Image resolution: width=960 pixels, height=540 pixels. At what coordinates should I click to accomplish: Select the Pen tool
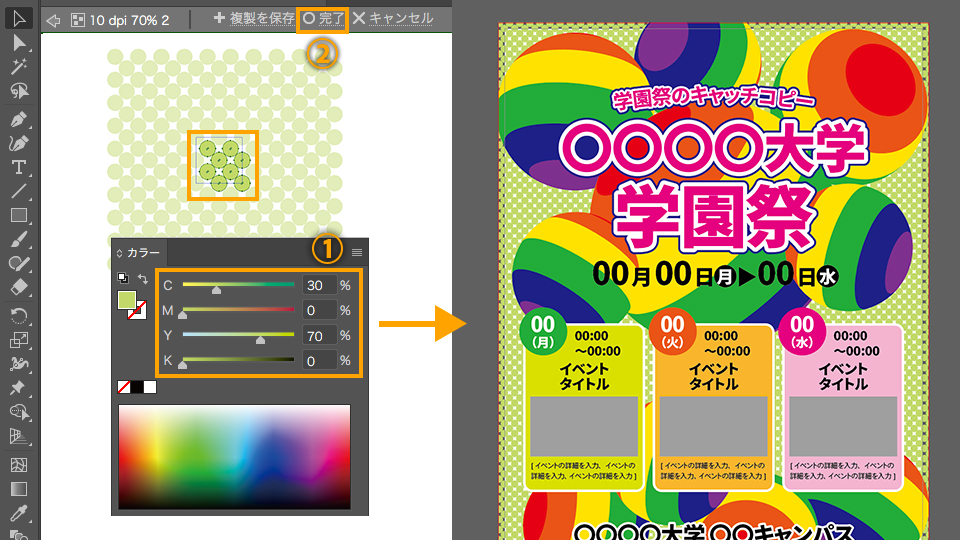[x=19, y=119]
